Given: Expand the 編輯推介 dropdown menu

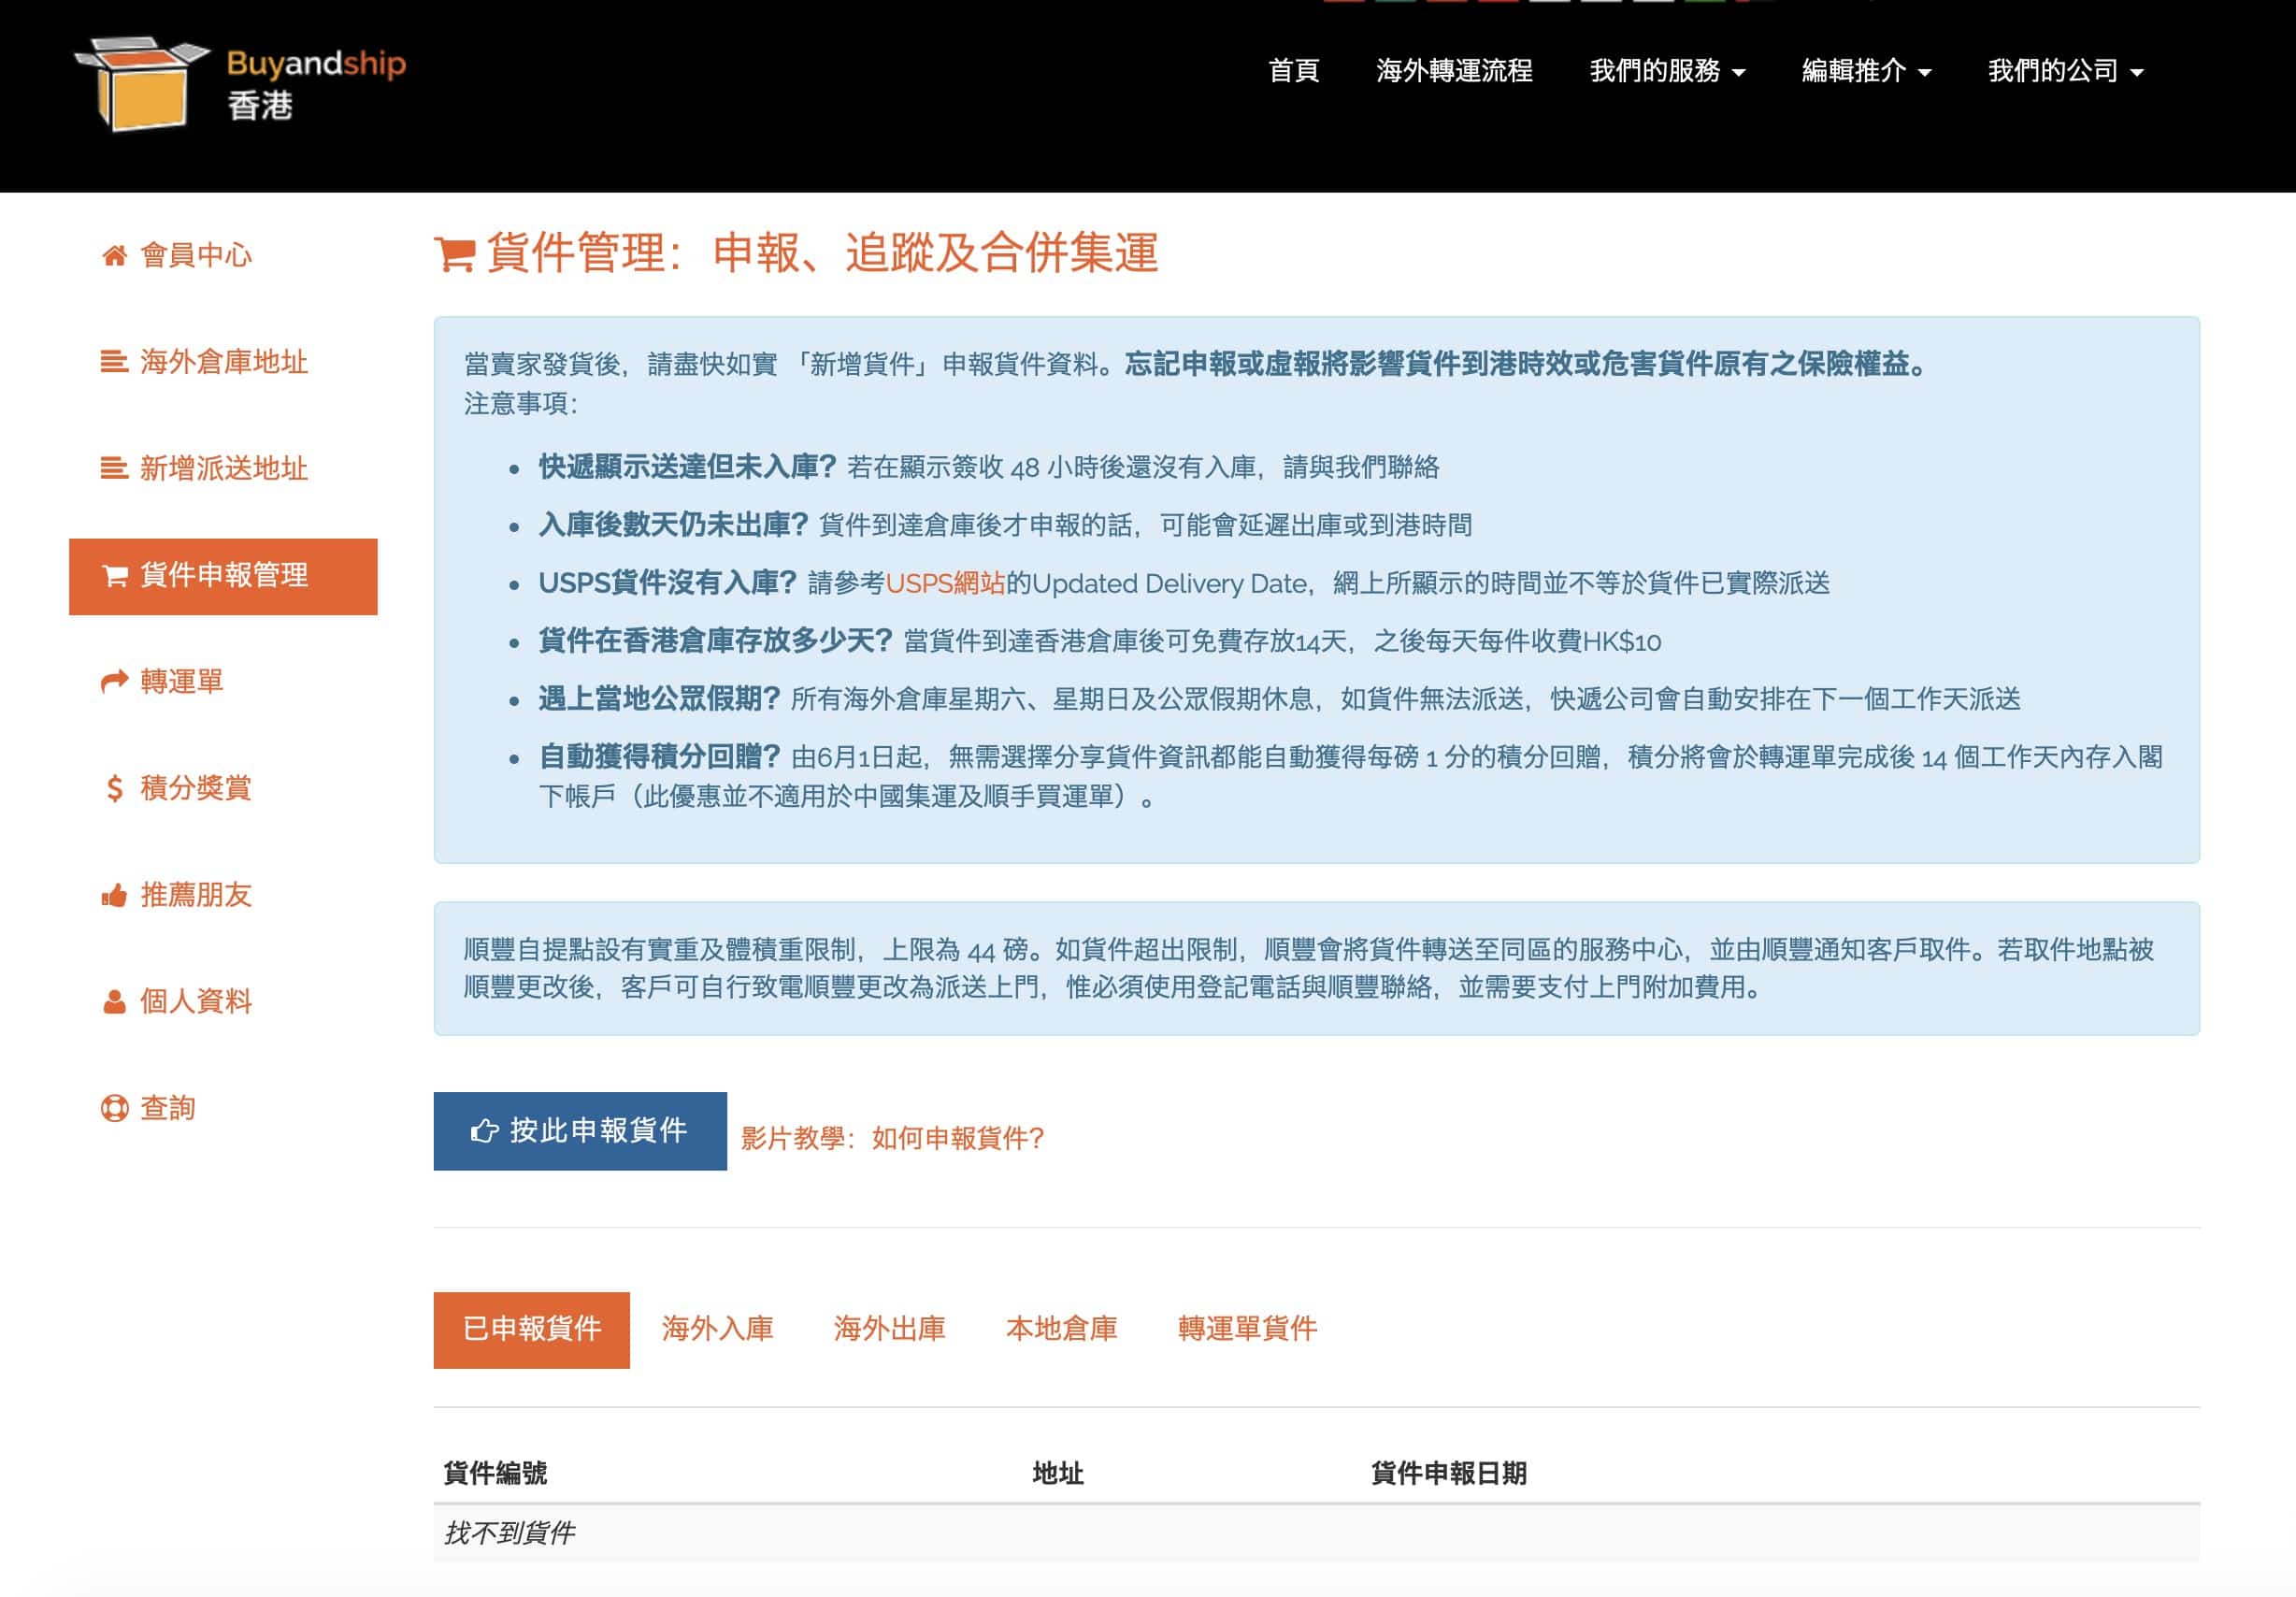Looking at the screenshot, I should [x=1865, y=71].
